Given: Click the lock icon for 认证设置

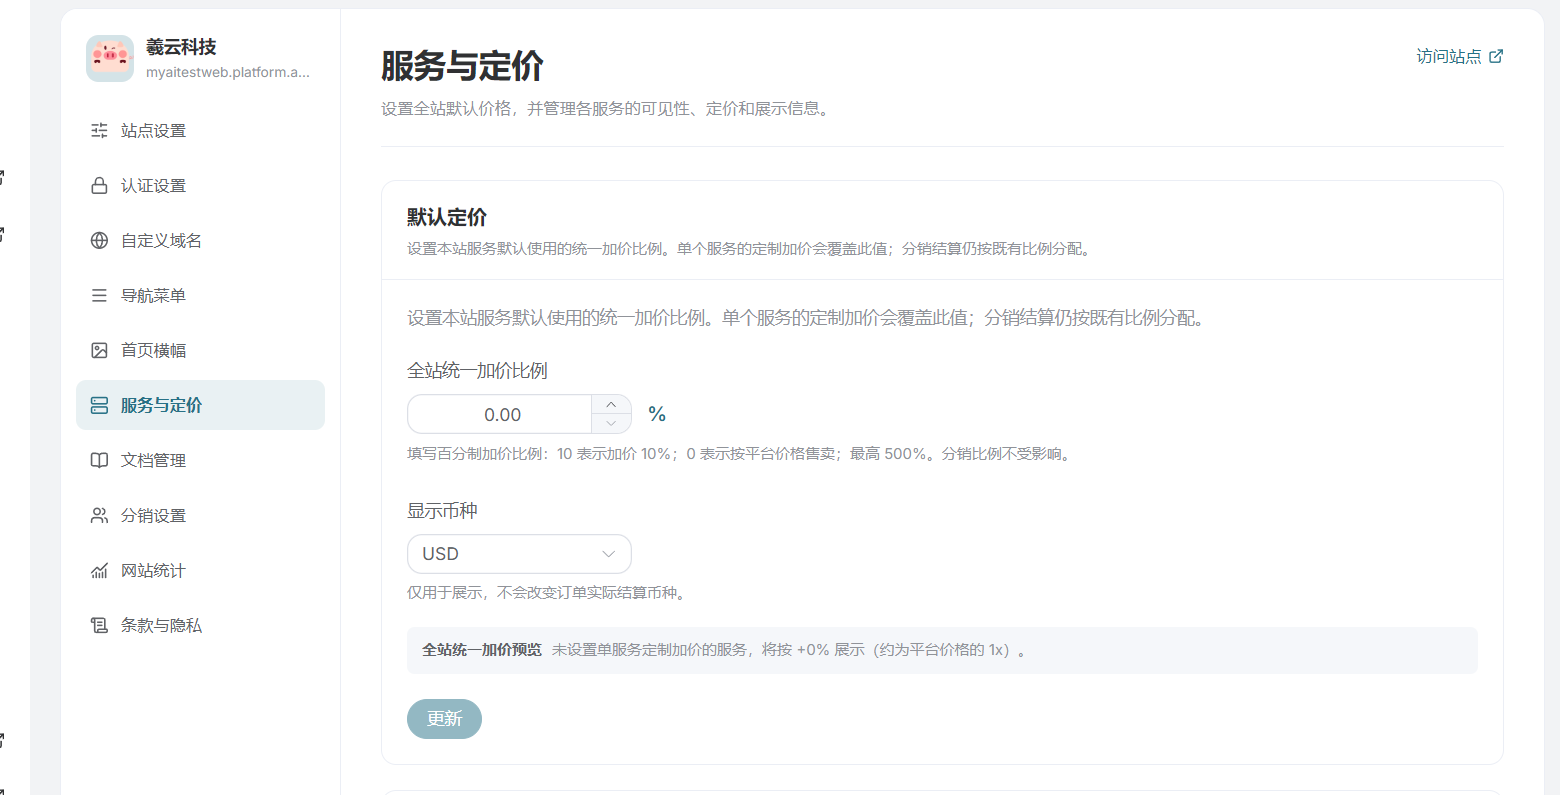Looking at the screenshot, I should pos(99,186).
